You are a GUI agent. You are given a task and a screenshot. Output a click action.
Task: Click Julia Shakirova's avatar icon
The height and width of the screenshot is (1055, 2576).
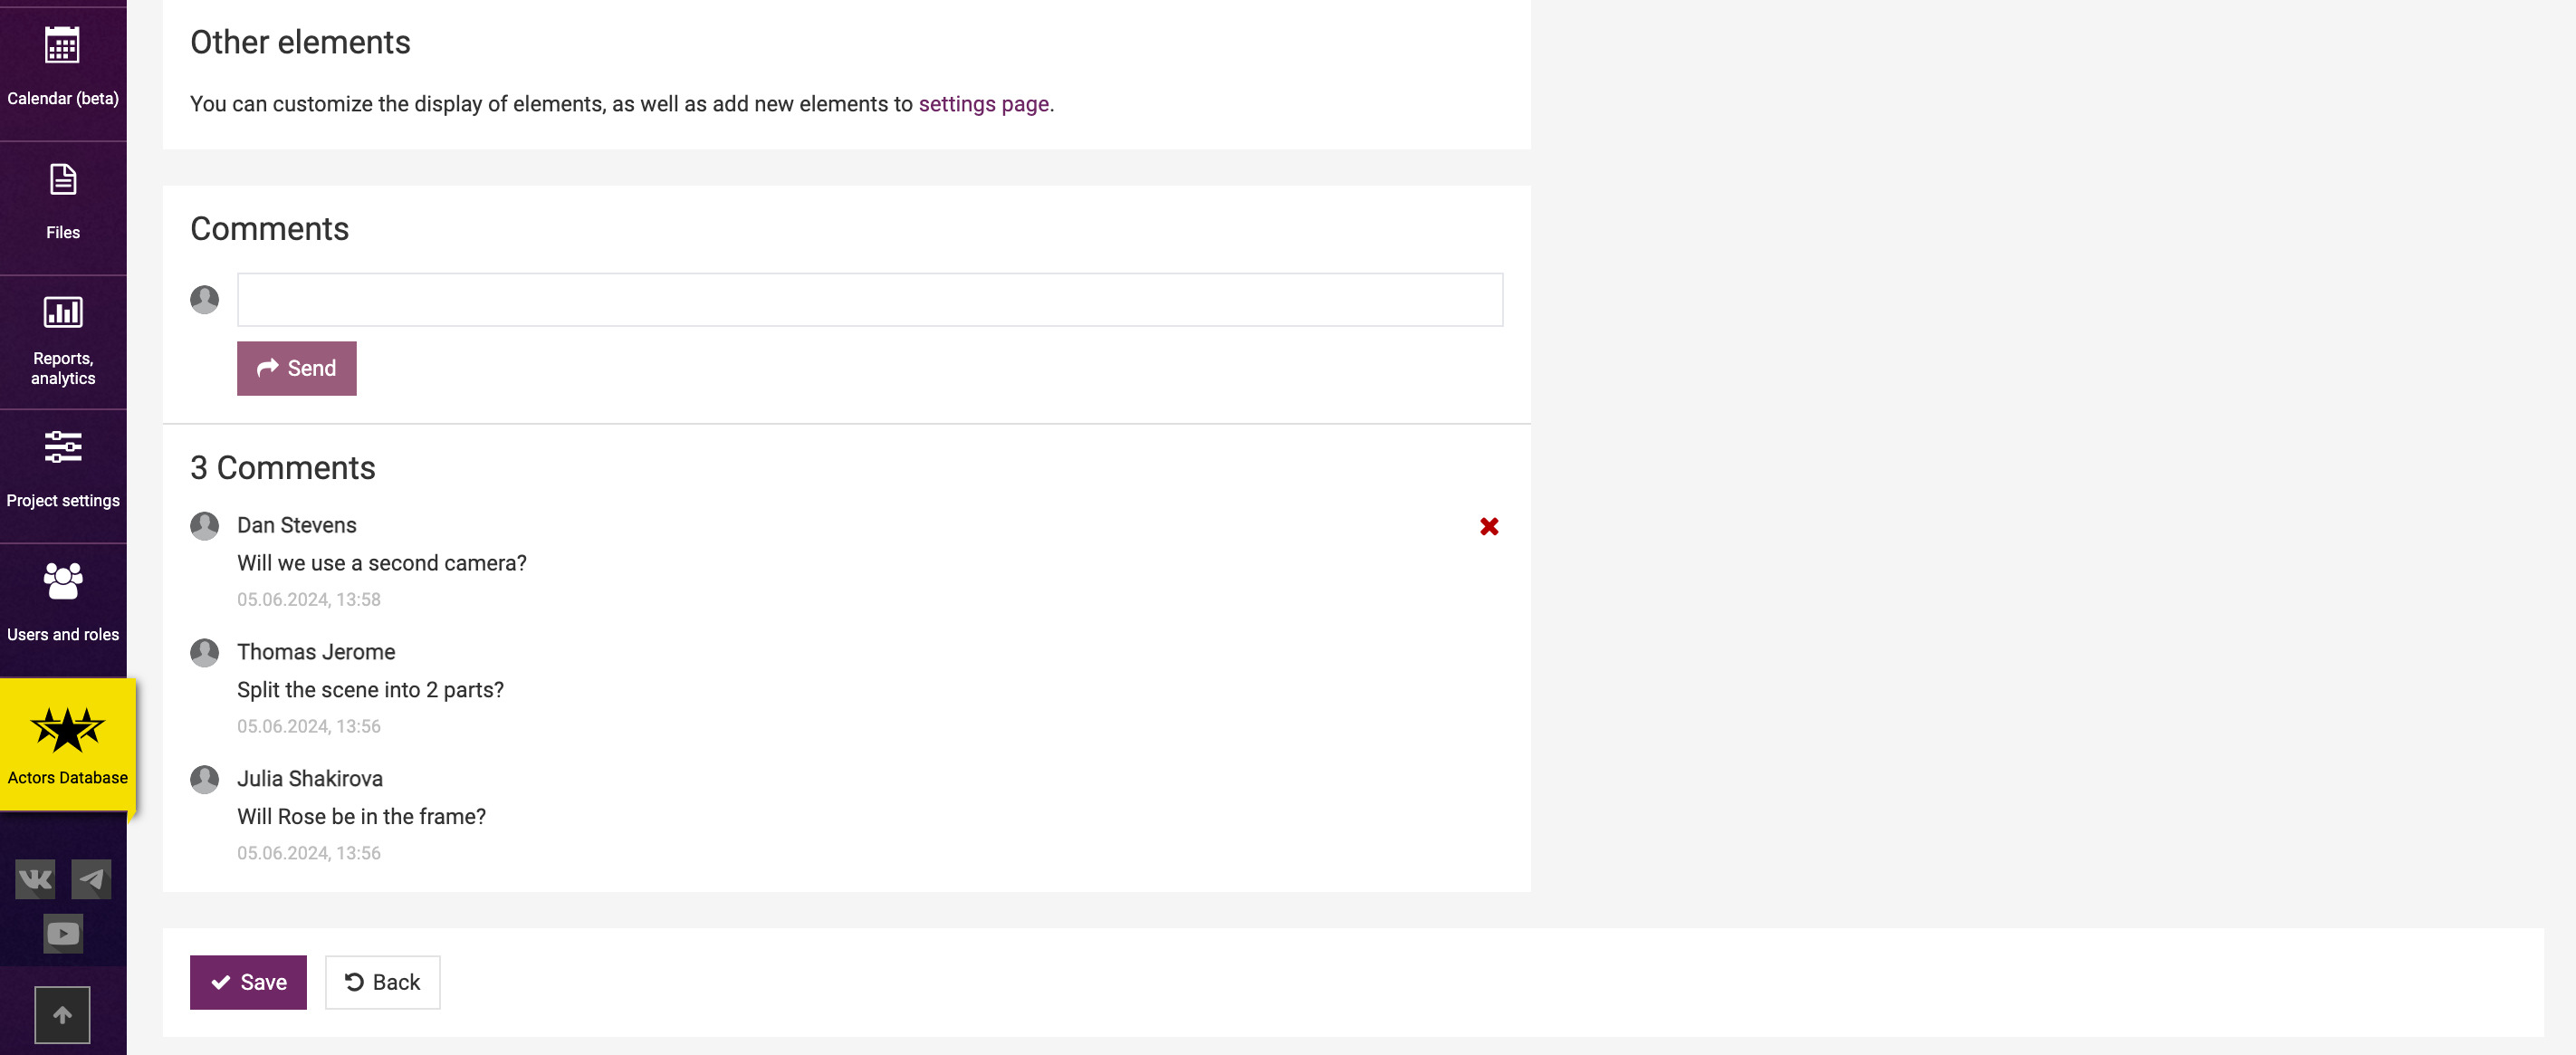click(x=205, y=780)
